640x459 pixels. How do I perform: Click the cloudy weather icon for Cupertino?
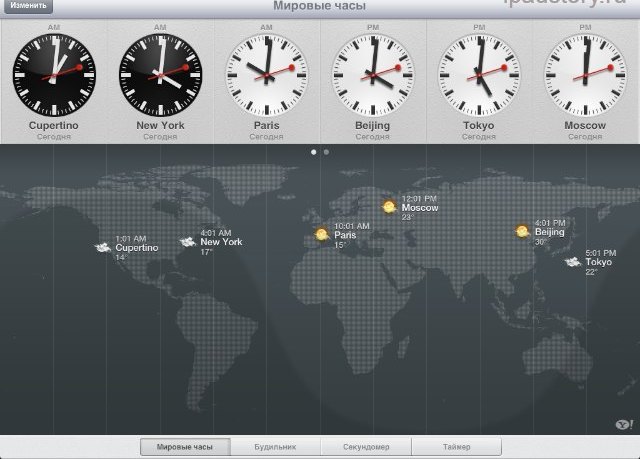(x=102, y=247)
